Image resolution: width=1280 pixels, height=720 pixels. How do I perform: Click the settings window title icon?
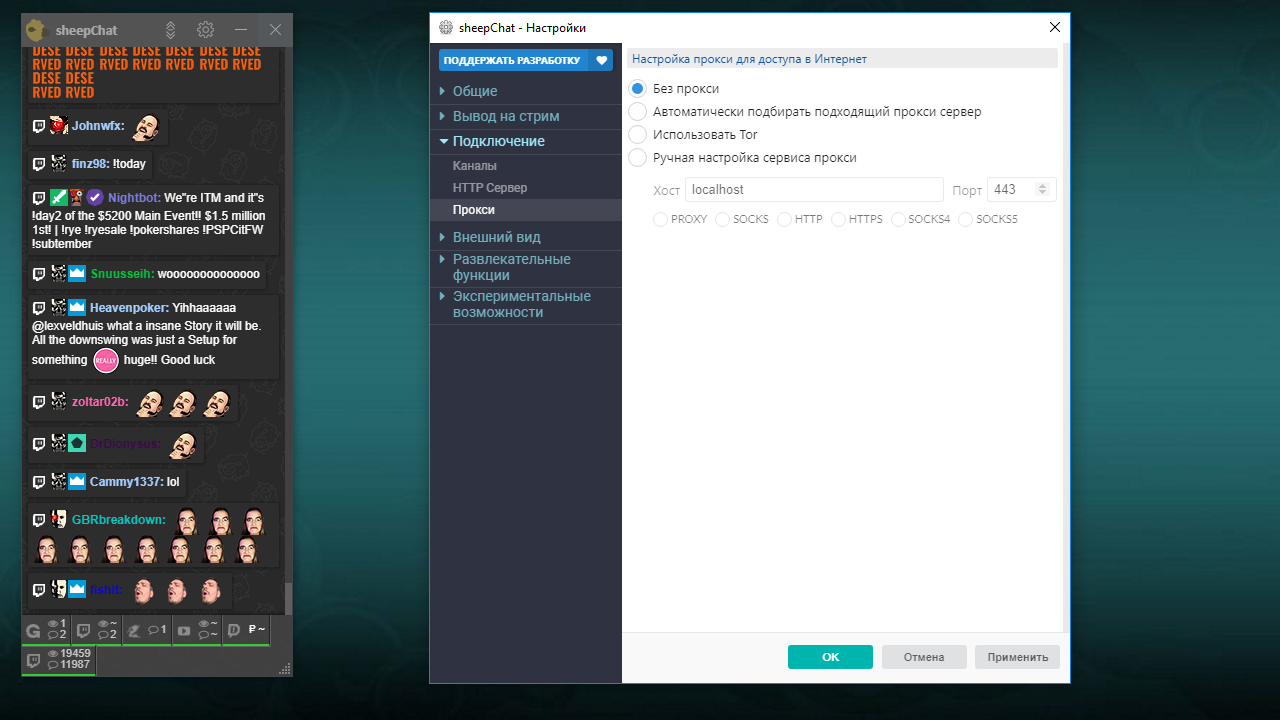[x=446, y=27]
